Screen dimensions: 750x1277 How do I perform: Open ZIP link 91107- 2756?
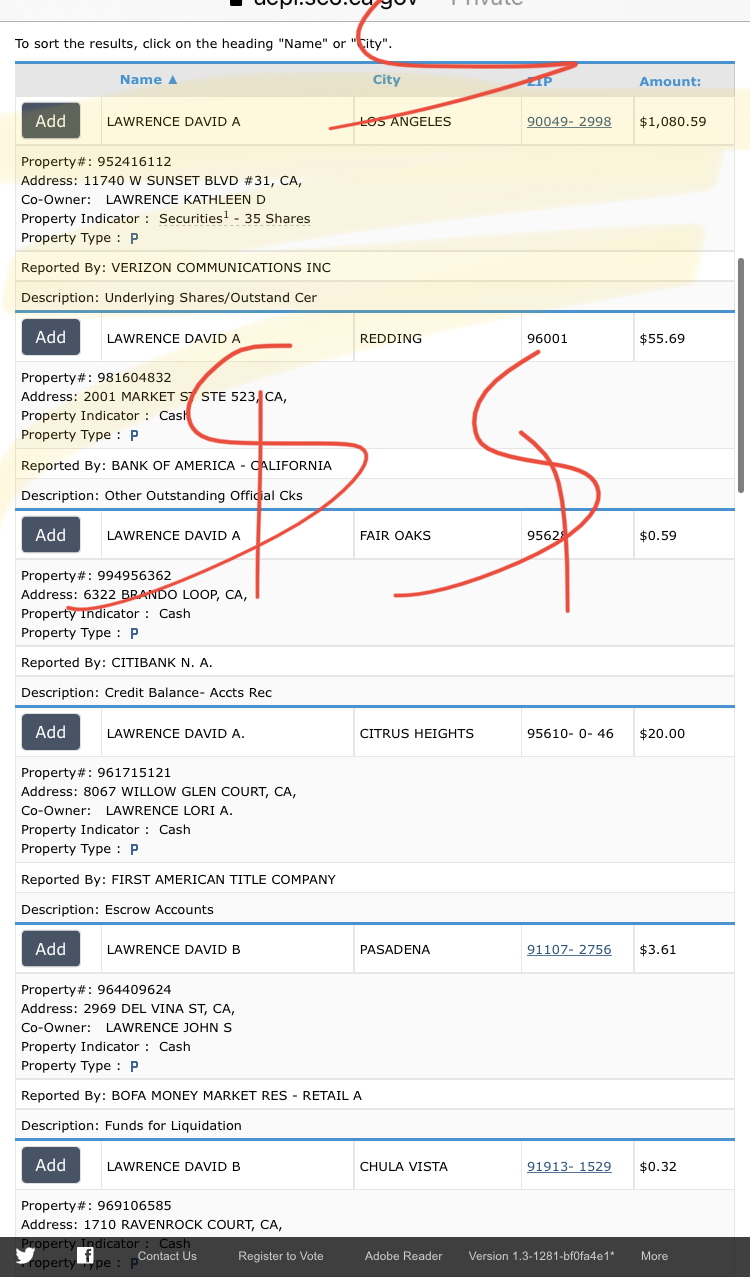pos(569,950)
